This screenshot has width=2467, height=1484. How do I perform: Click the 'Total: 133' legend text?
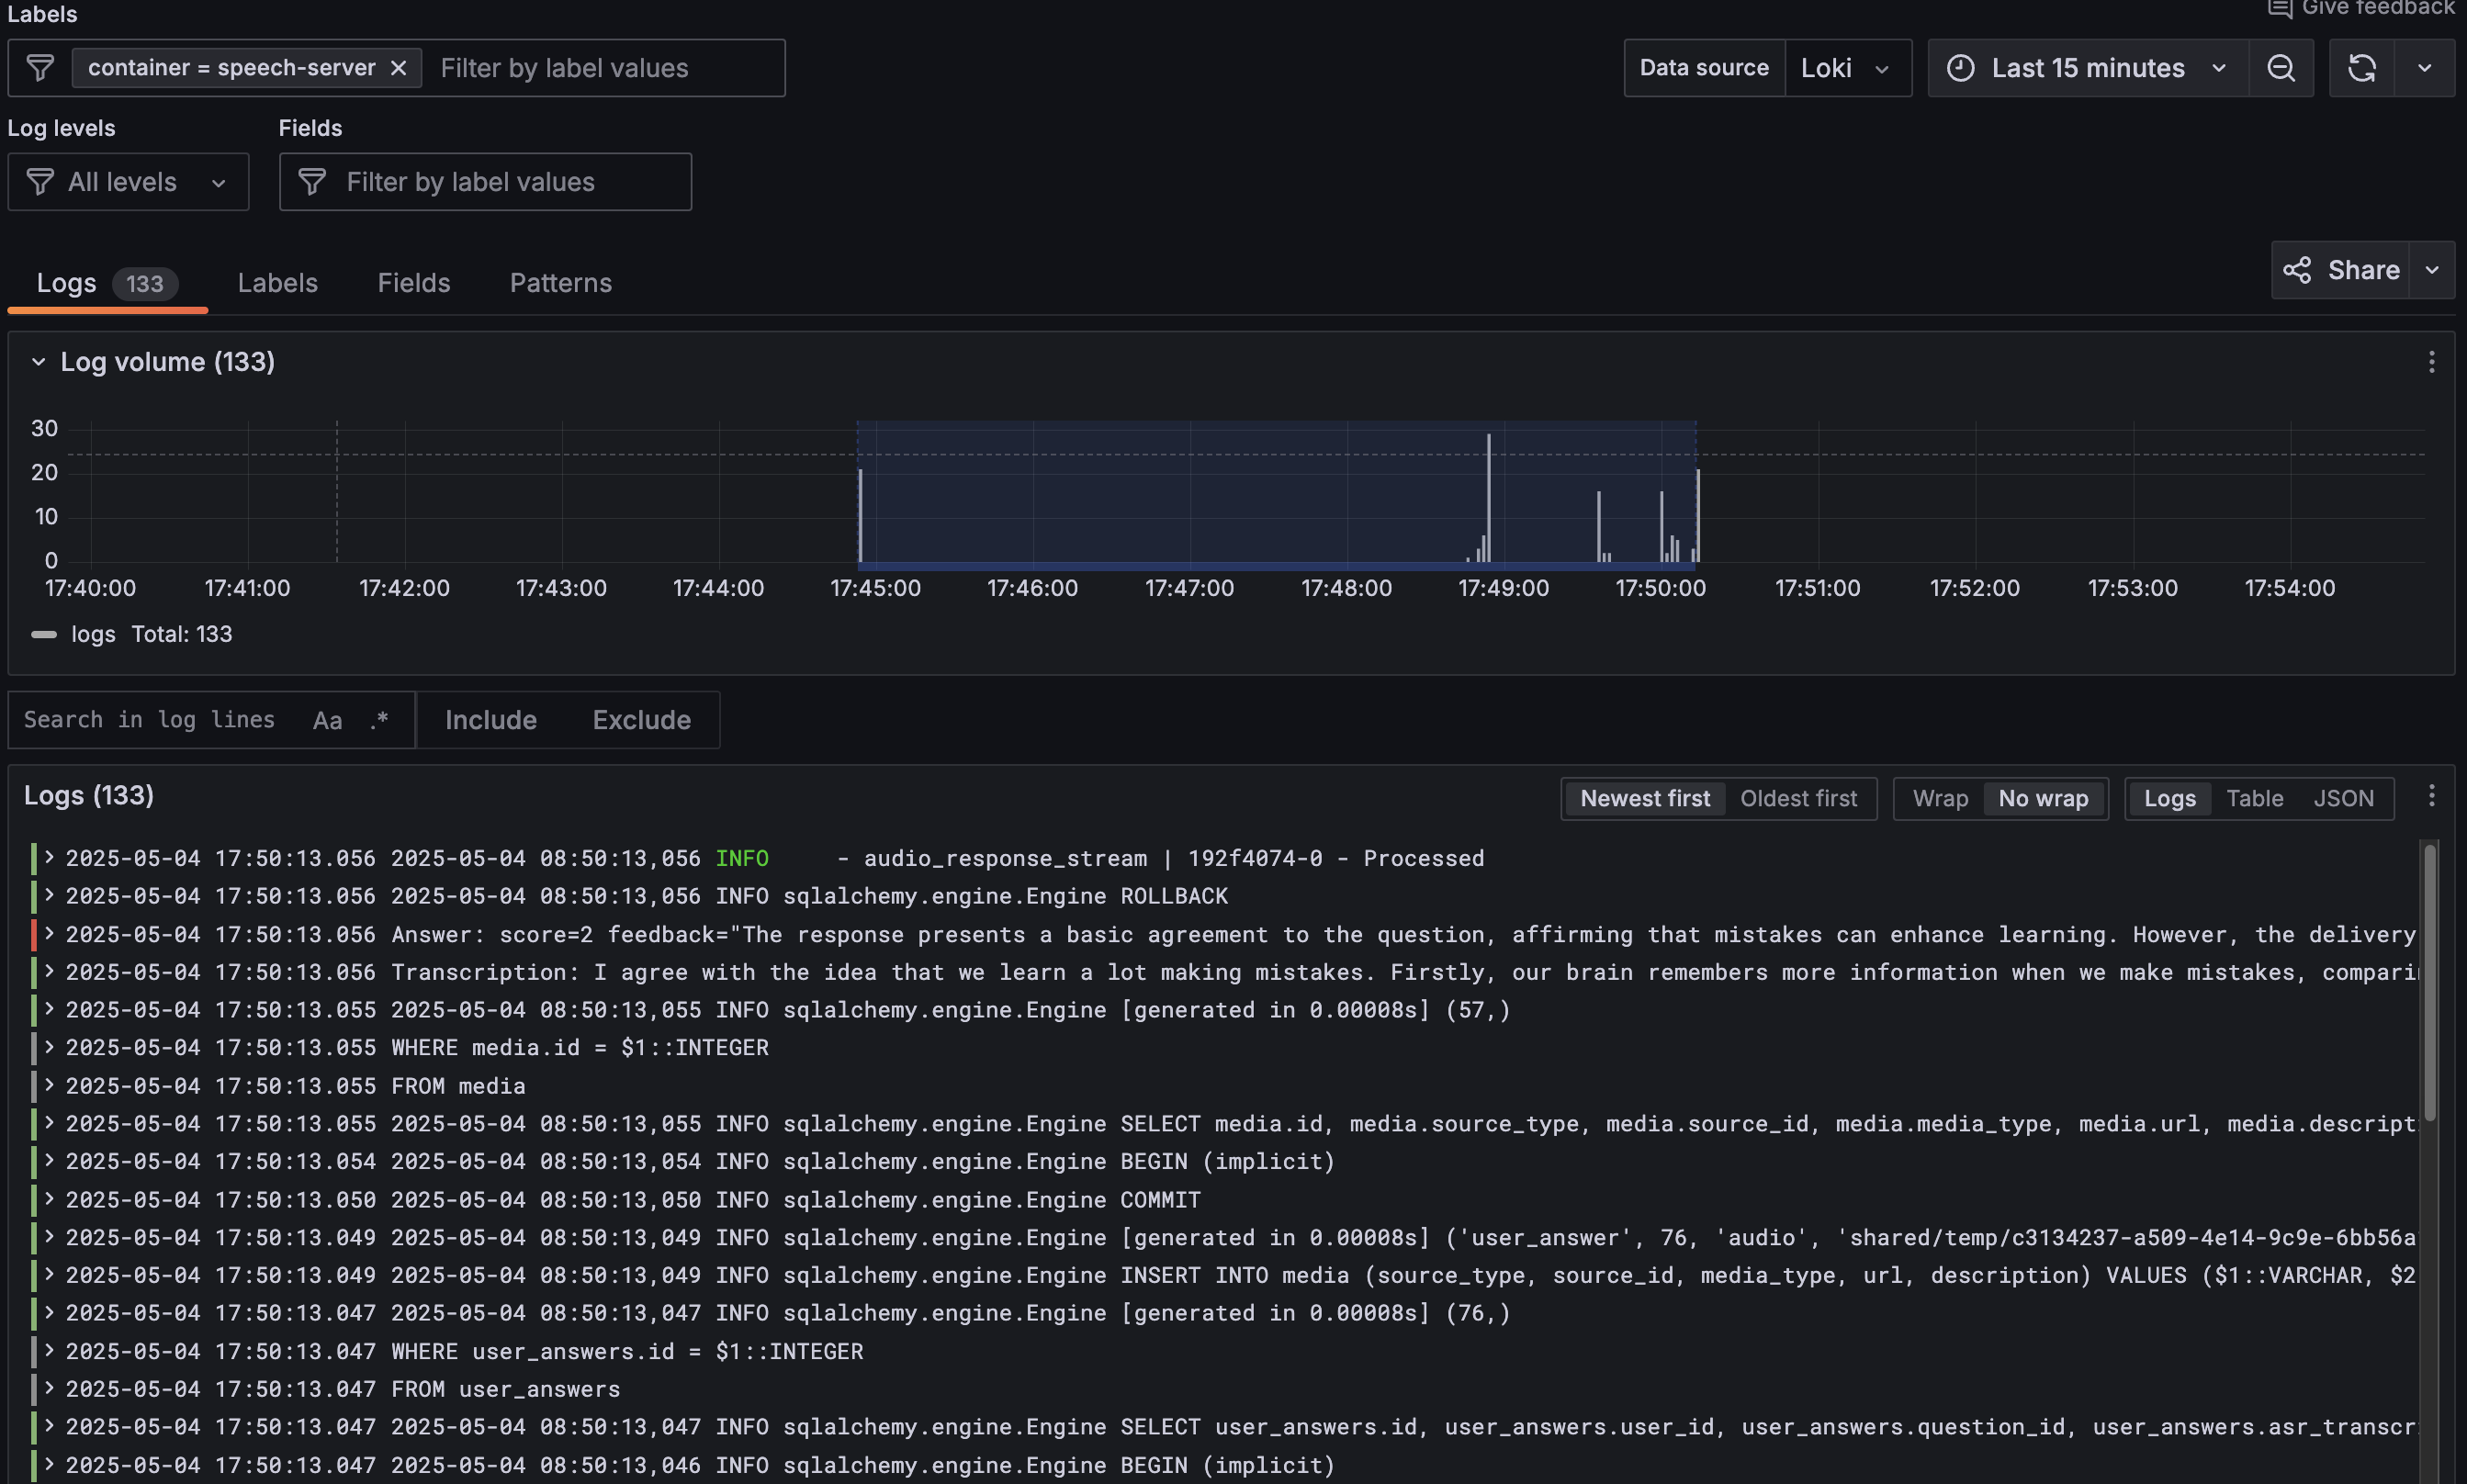[x=182, y=634]
